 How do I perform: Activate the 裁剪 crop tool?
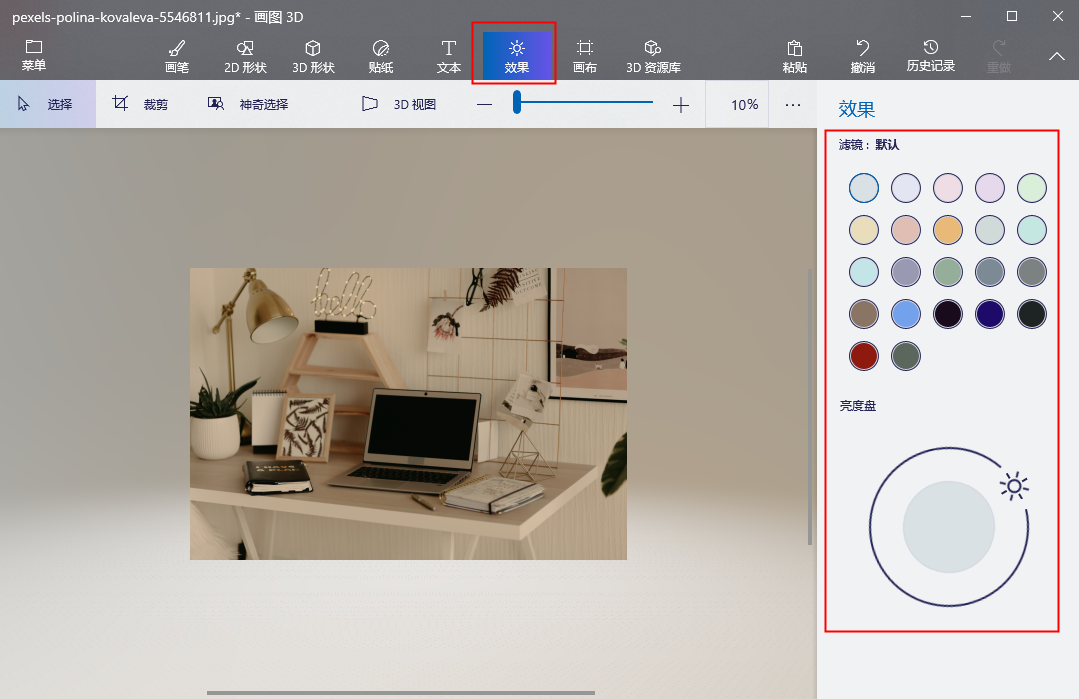[140, 104]
